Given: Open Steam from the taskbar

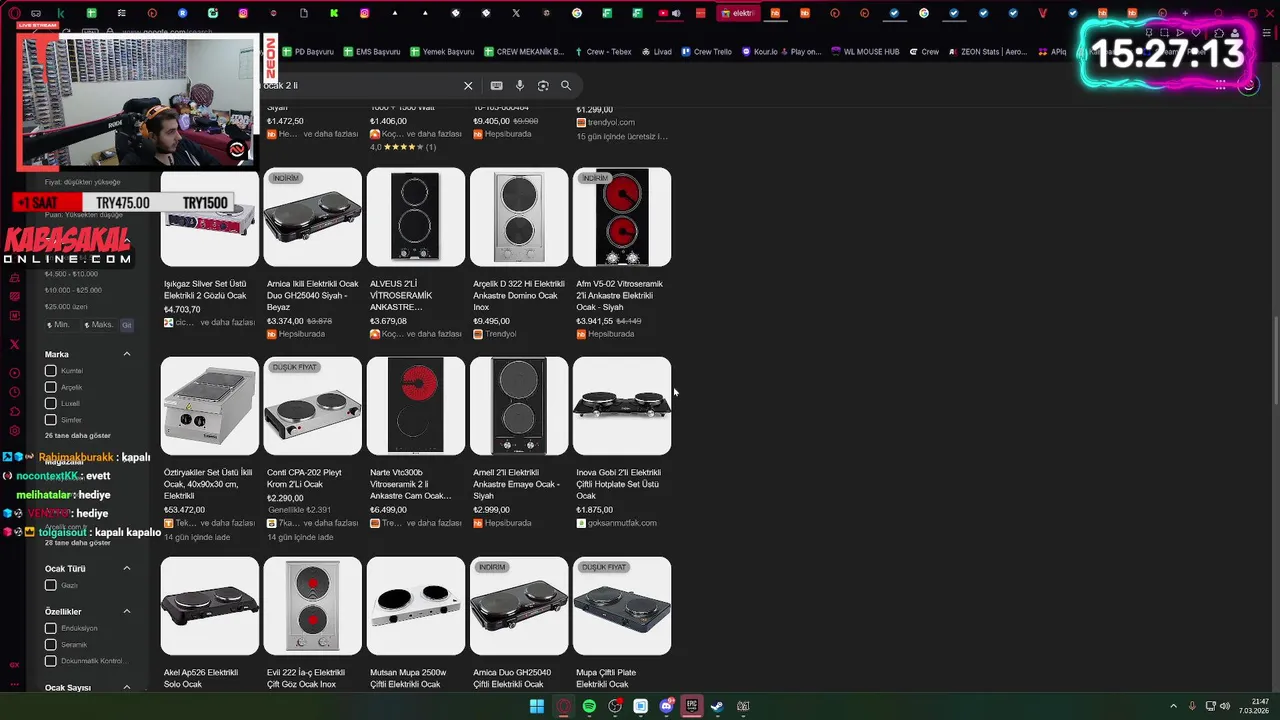Looking at the screenshot, I should tap(717, 706).
